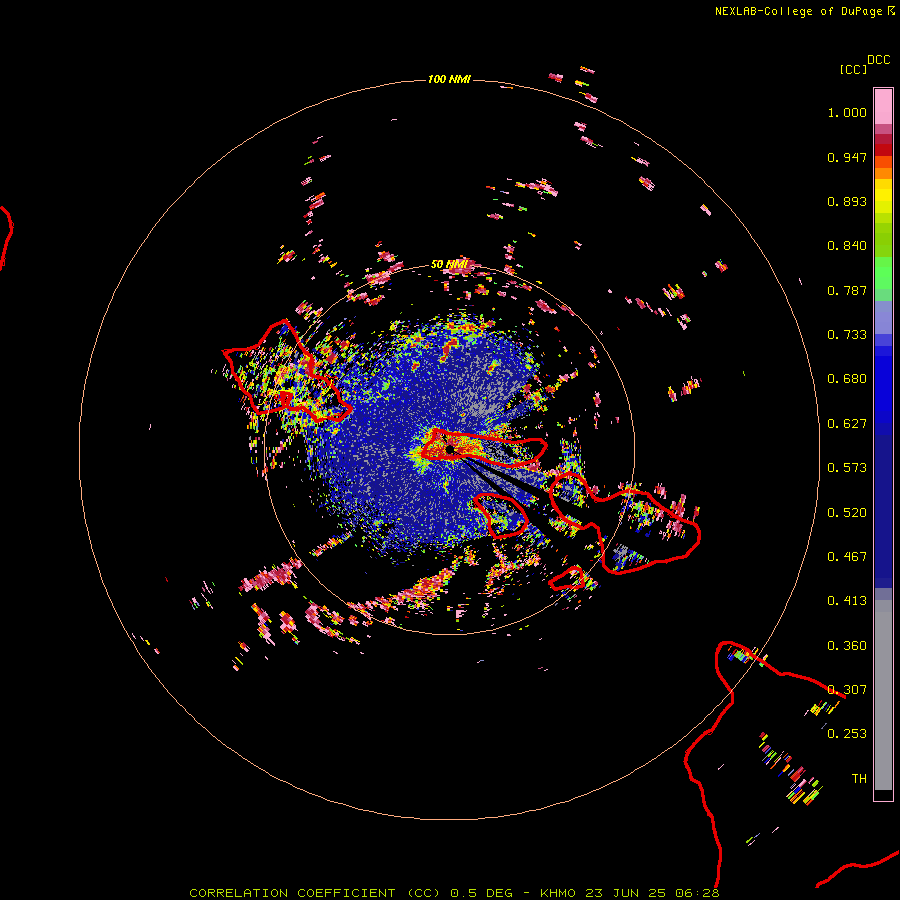Click the 0.413 scale value
Screen dimensions: 900x900
pos(847,601)
